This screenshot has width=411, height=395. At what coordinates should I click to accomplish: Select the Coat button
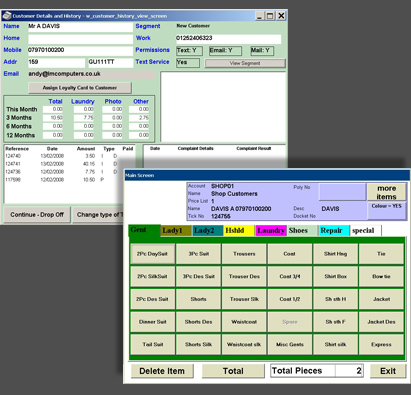pos(290,254)
